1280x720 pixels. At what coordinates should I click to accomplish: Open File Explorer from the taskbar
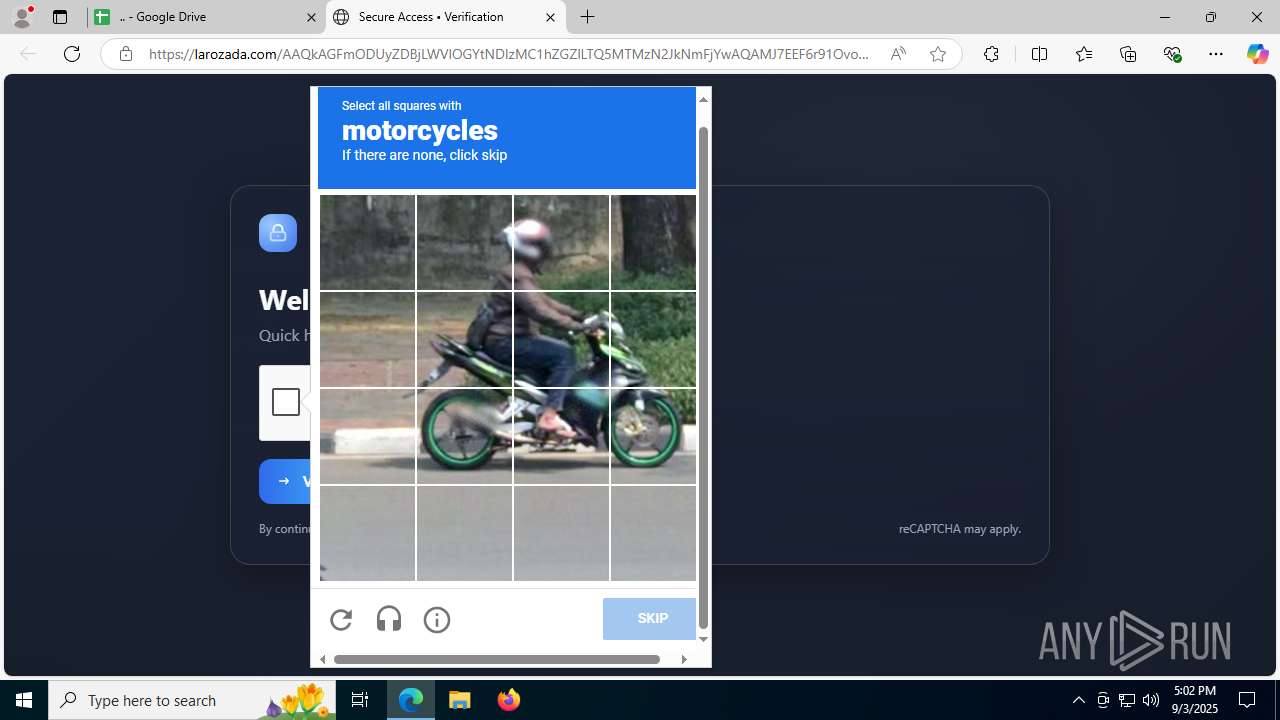tap(460, 700)
